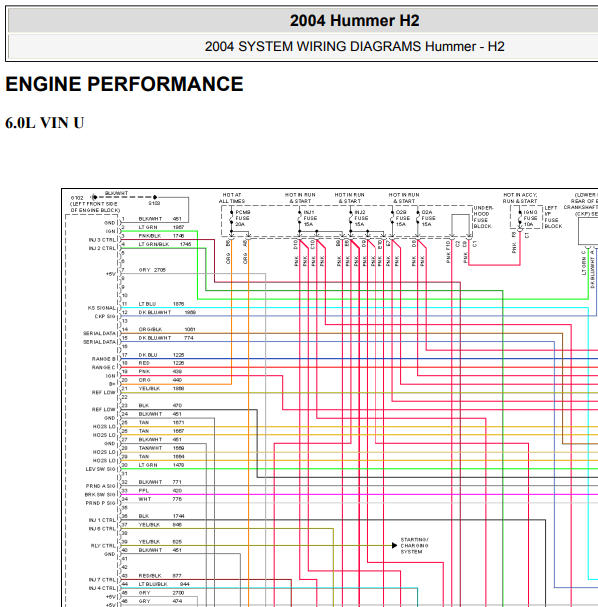
Task: Click the "BLK" wire label at pin 23
Action: (x=144, y=406)
